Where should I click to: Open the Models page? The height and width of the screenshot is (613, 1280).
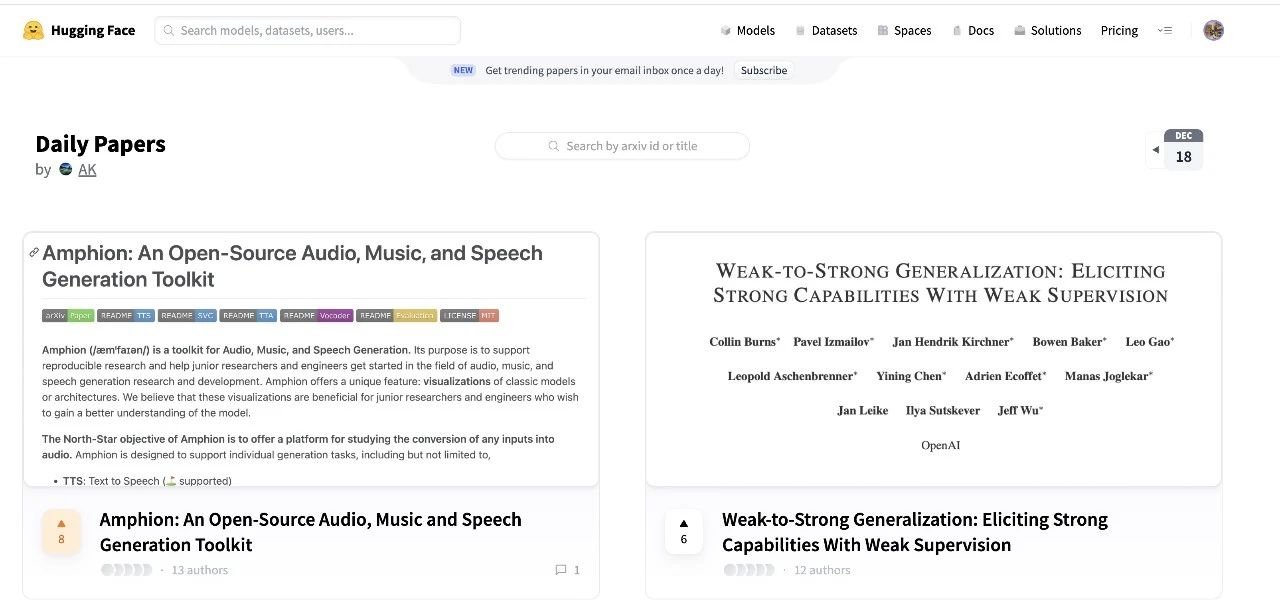tap(747, 30)
